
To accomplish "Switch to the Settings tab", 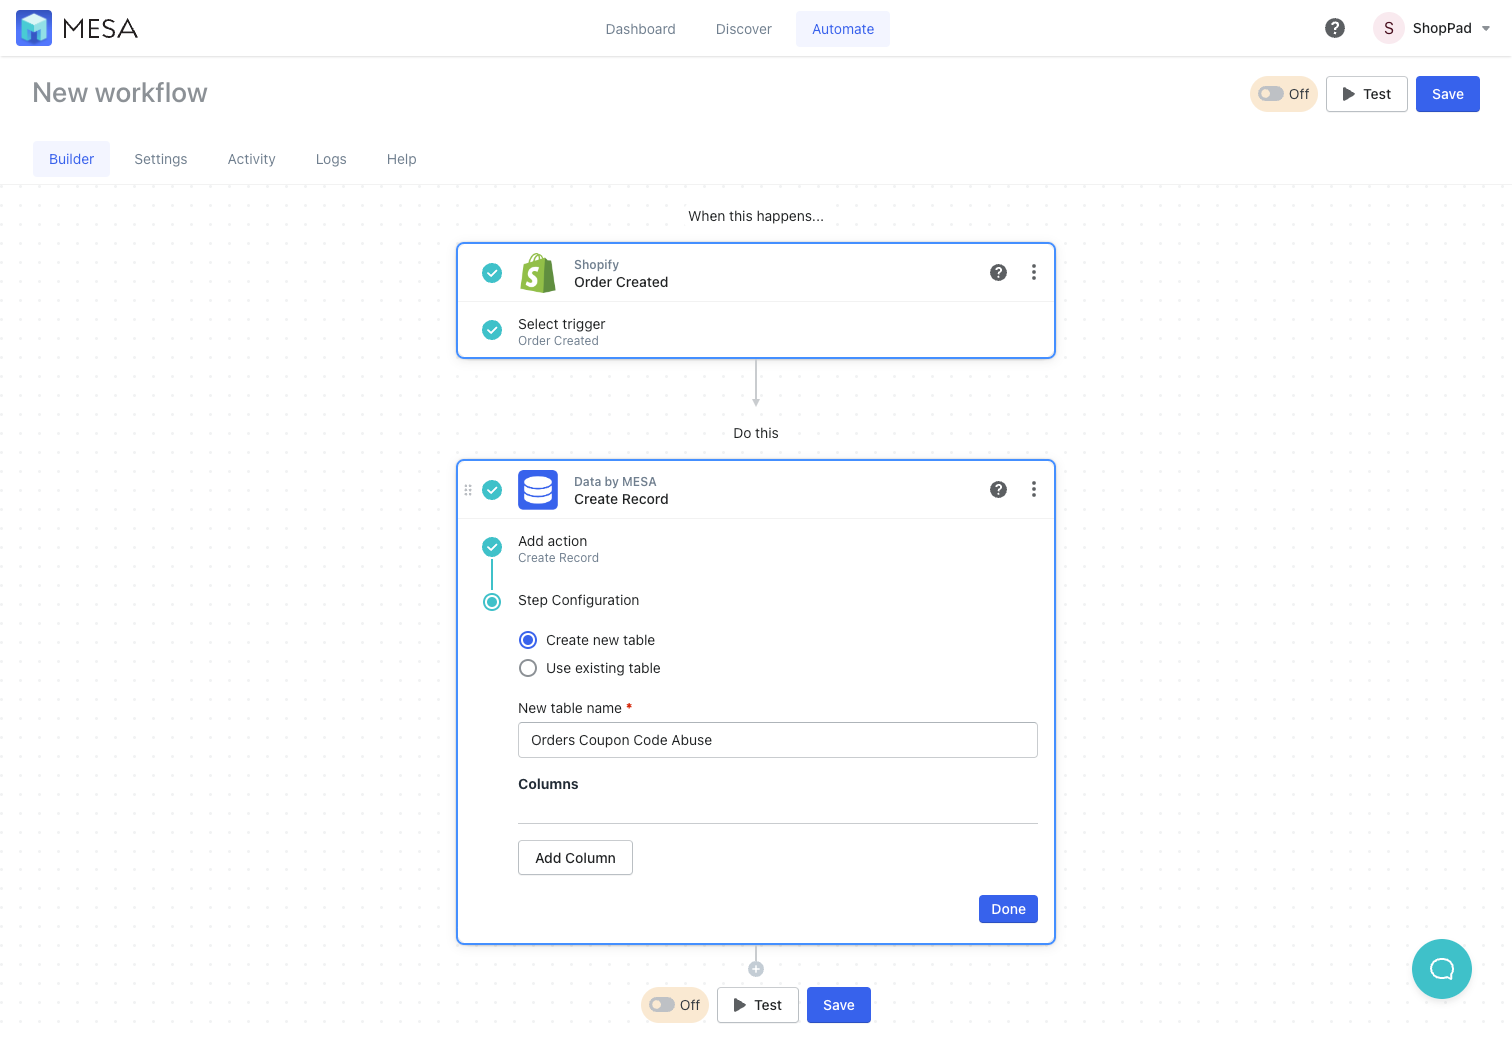I will tap(161, 159).
